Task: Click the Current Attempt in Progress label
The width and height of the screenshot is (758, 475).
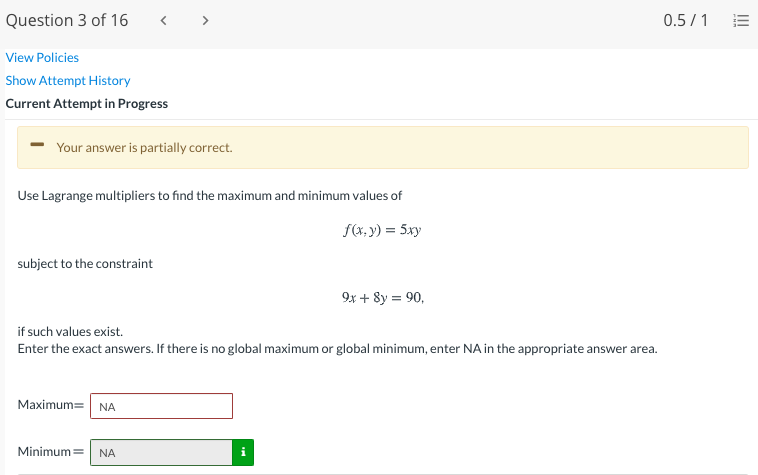Action: tap(87, 103)
